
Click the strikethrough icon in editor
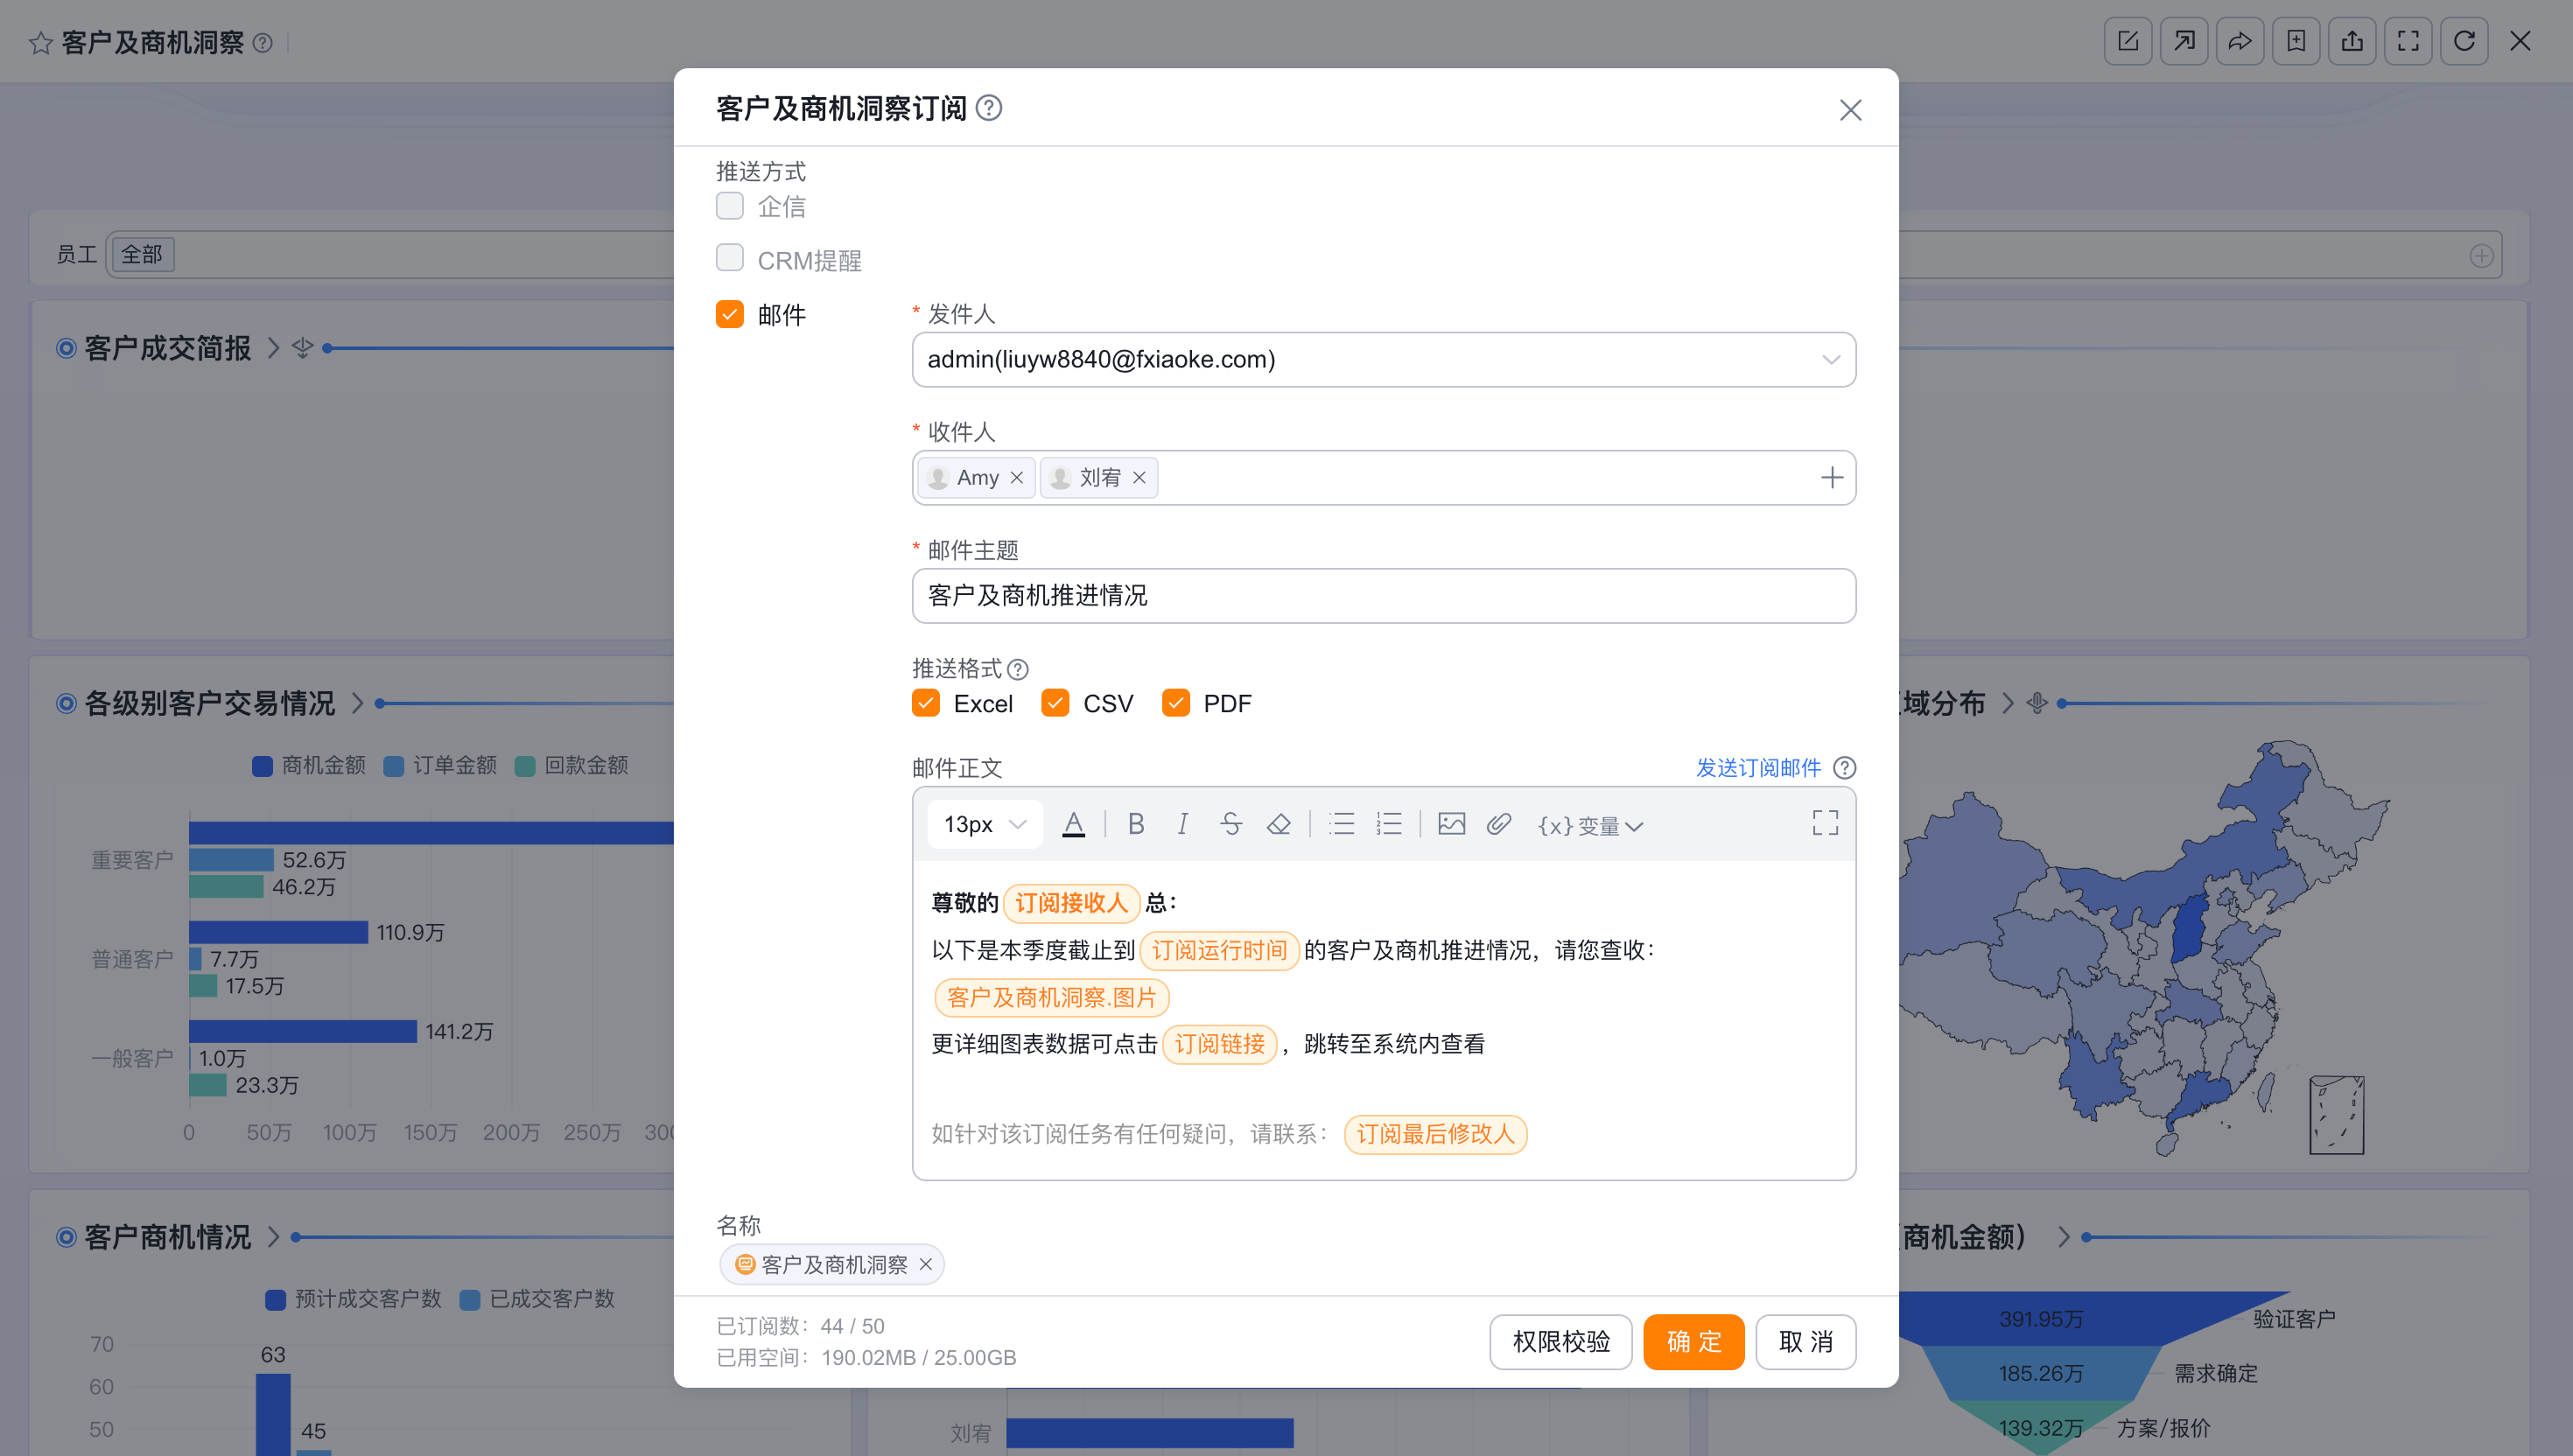tap(1231, 824)
